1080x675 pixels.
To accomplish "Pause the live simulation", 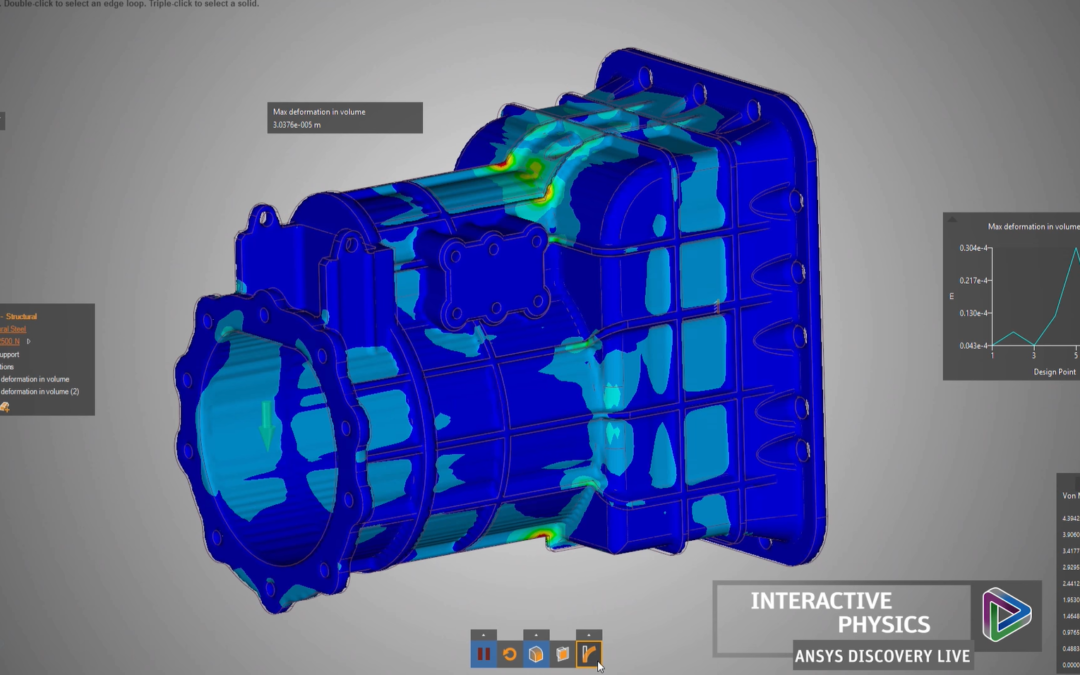I will click(x=484, y=654).
